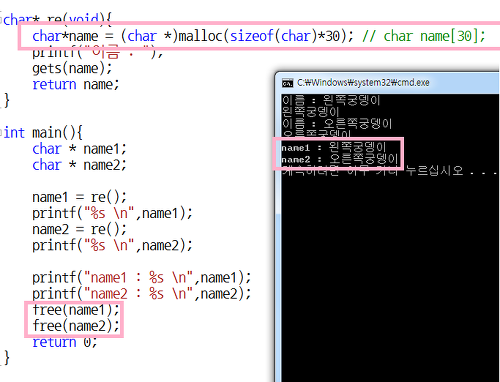Click console output '이름 : 왼쪽궁뎅이'
Image resolution: width=500 pixels, height=382 pixels.
point(331,100)
